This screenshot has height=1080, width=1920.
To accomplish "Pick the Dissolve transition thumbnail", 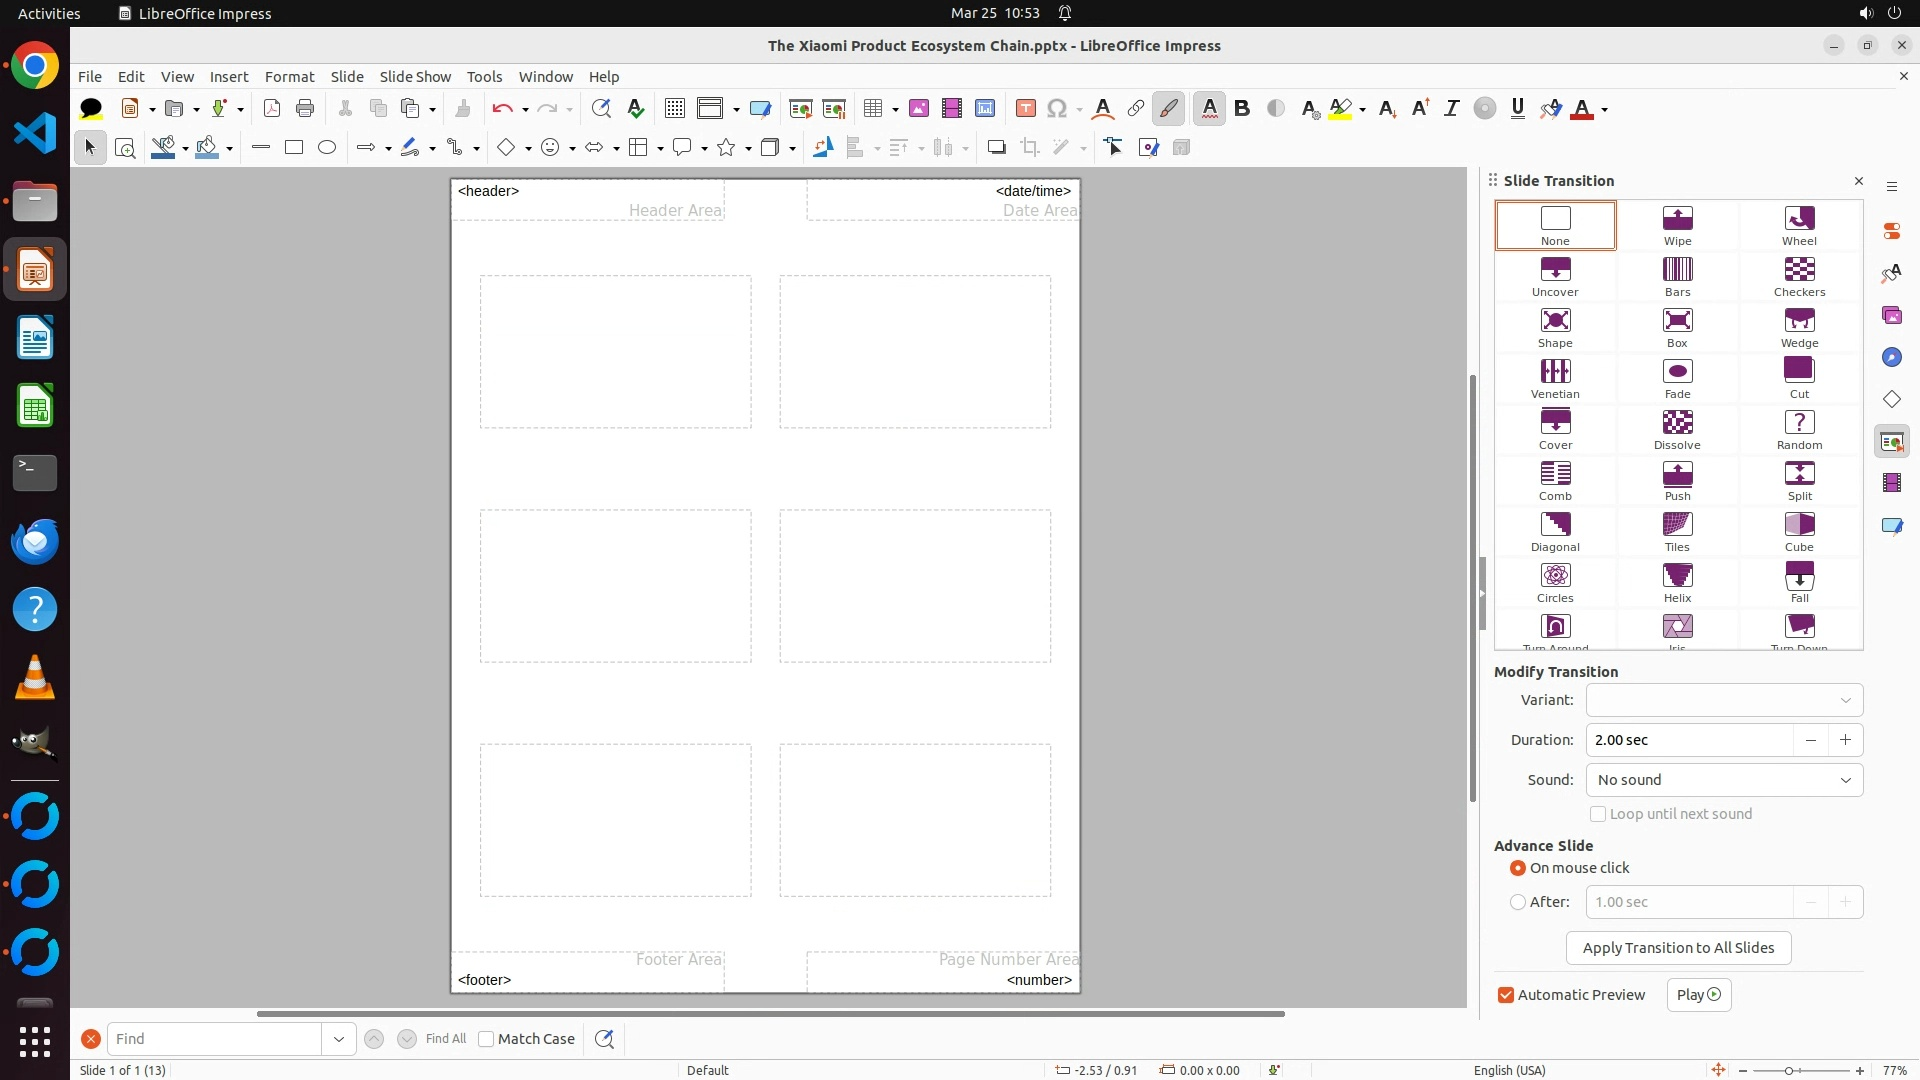I will (x=1677, y=429).
